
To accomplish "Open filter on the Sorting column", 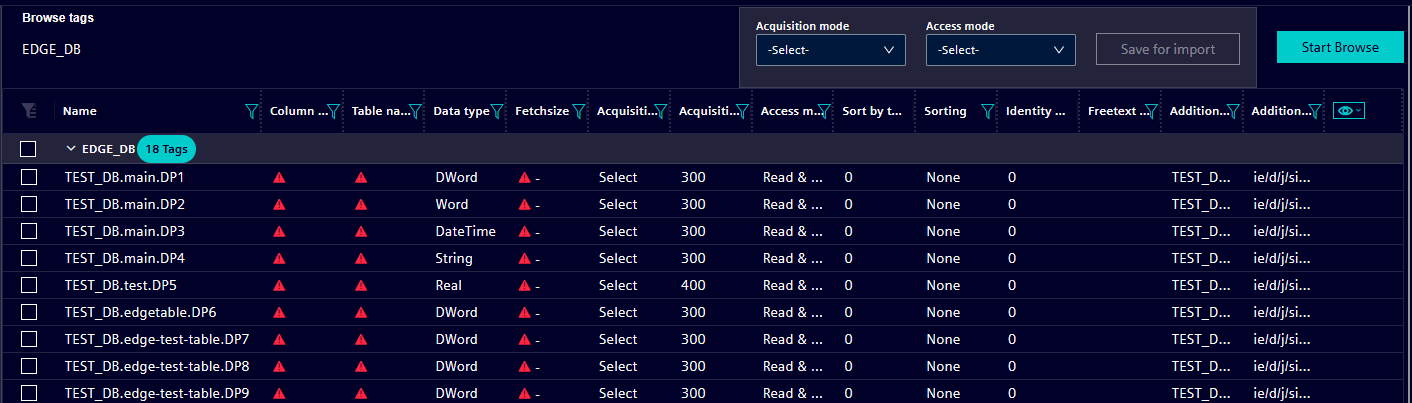I will coord(987,112).
